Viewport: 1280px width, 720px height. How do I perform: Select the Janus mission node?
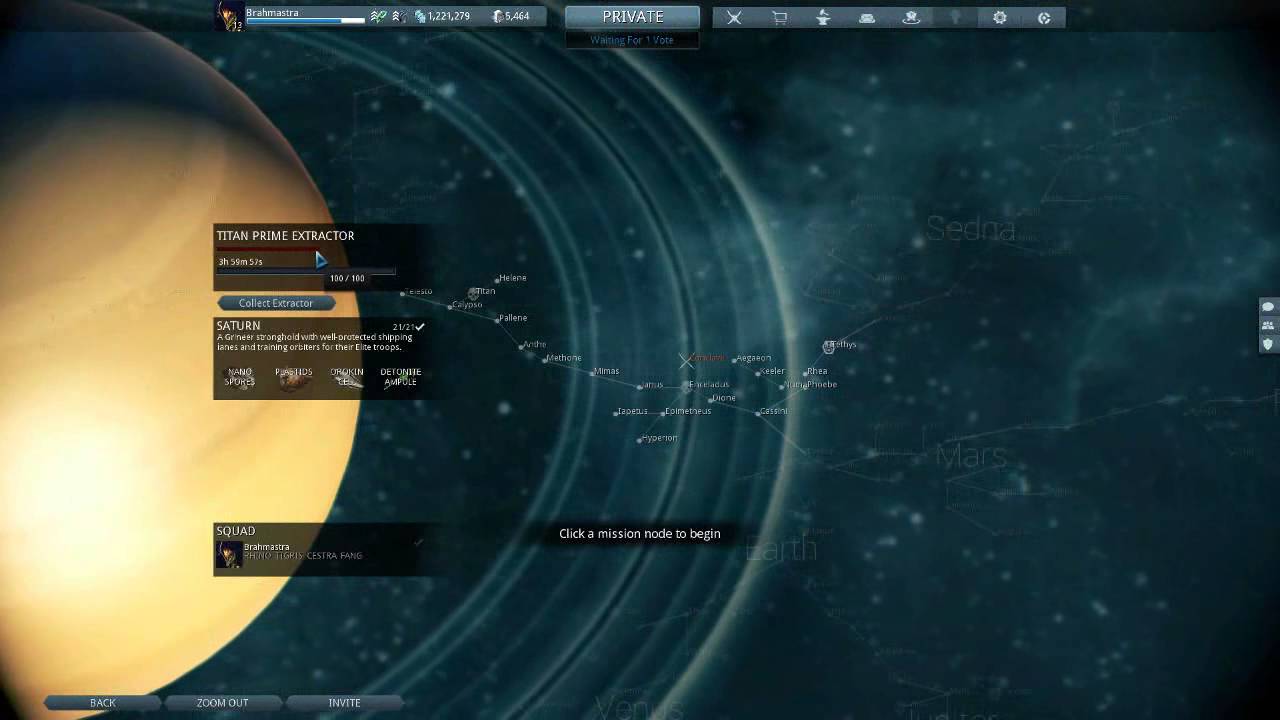[639, 386]
